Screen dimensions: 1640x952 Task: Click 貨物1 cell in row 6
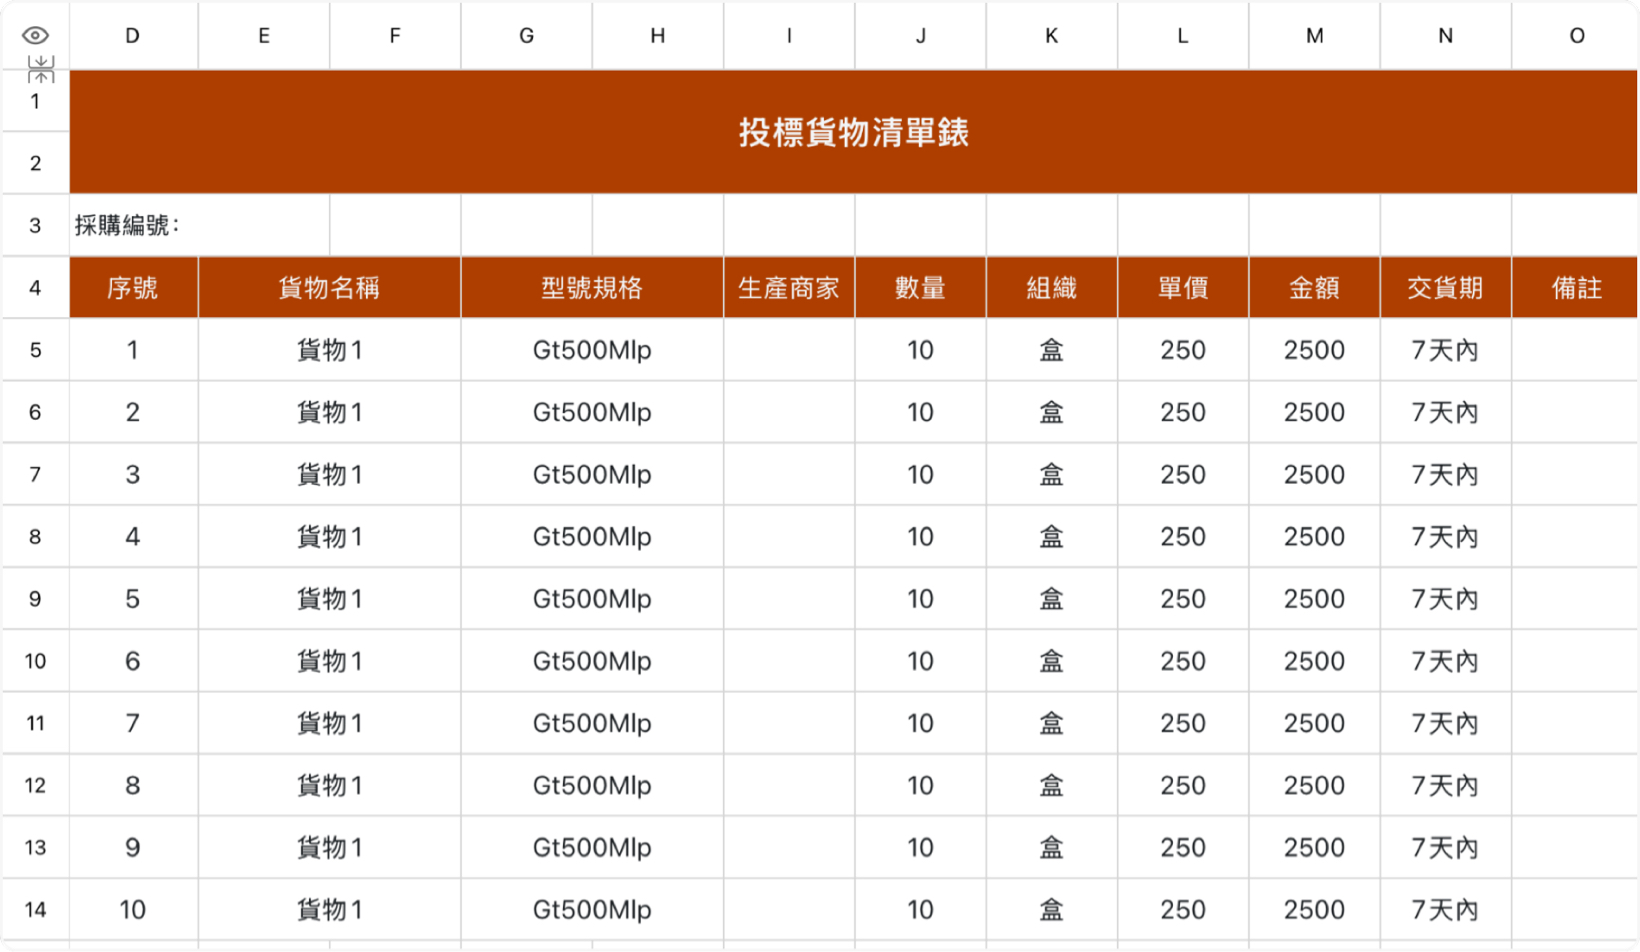329,412
